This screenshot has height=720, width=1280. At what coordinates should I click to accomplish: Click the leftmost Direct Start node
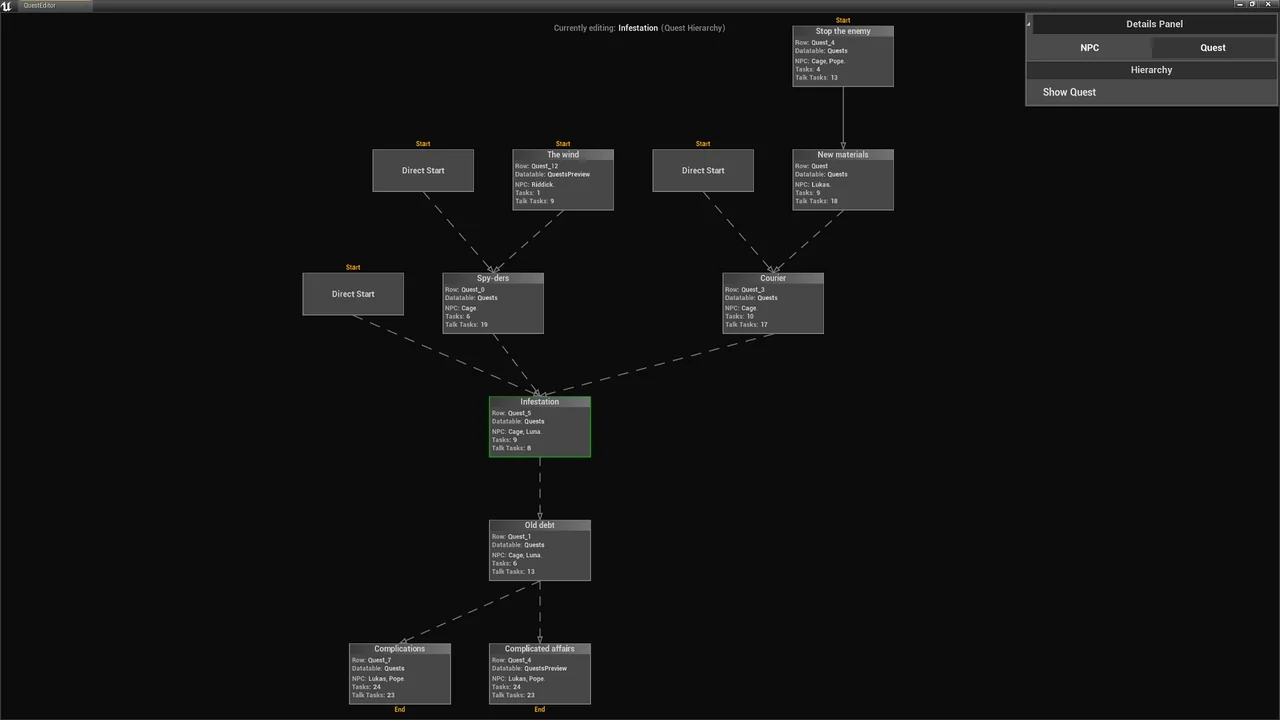pyautogui.click(x=353, y=294)
